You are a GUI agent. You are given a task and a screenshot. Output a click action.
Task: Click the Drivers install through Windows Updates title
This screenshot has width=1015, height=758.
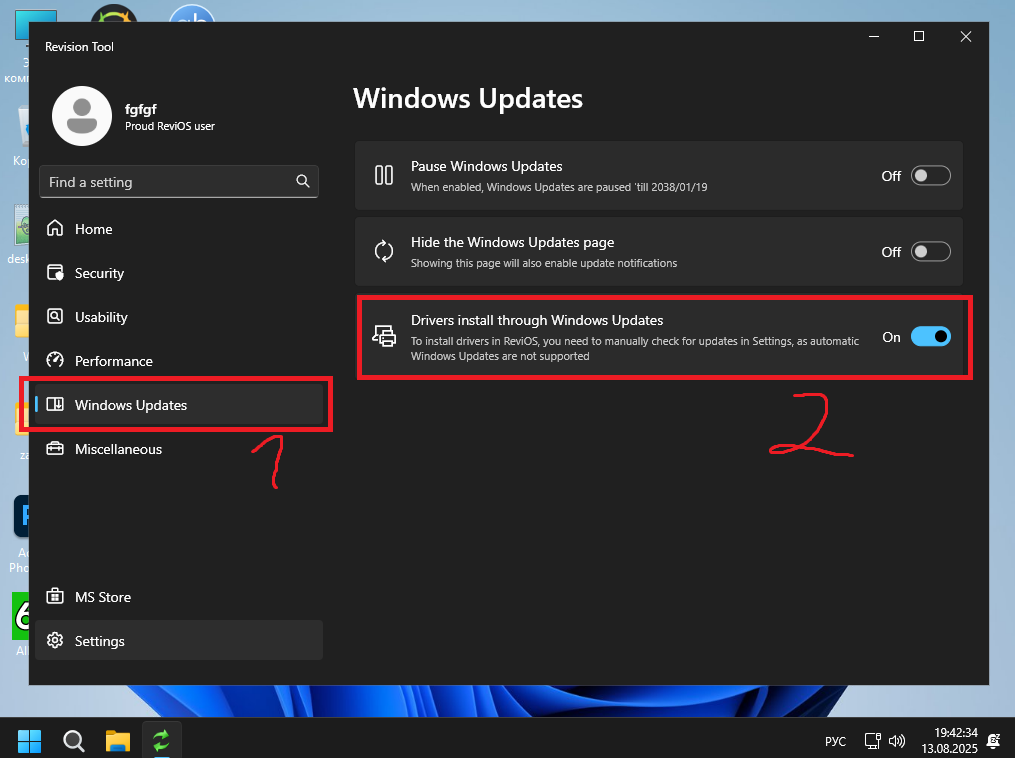[x=537, y=320]
